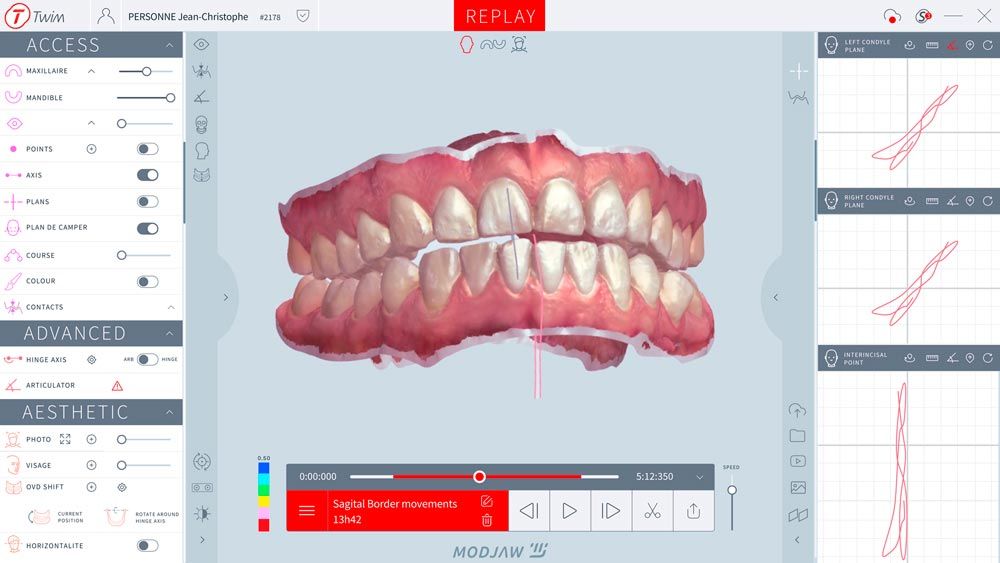Reset the Interincisal Point graph with refresh icon

(988, 357)
